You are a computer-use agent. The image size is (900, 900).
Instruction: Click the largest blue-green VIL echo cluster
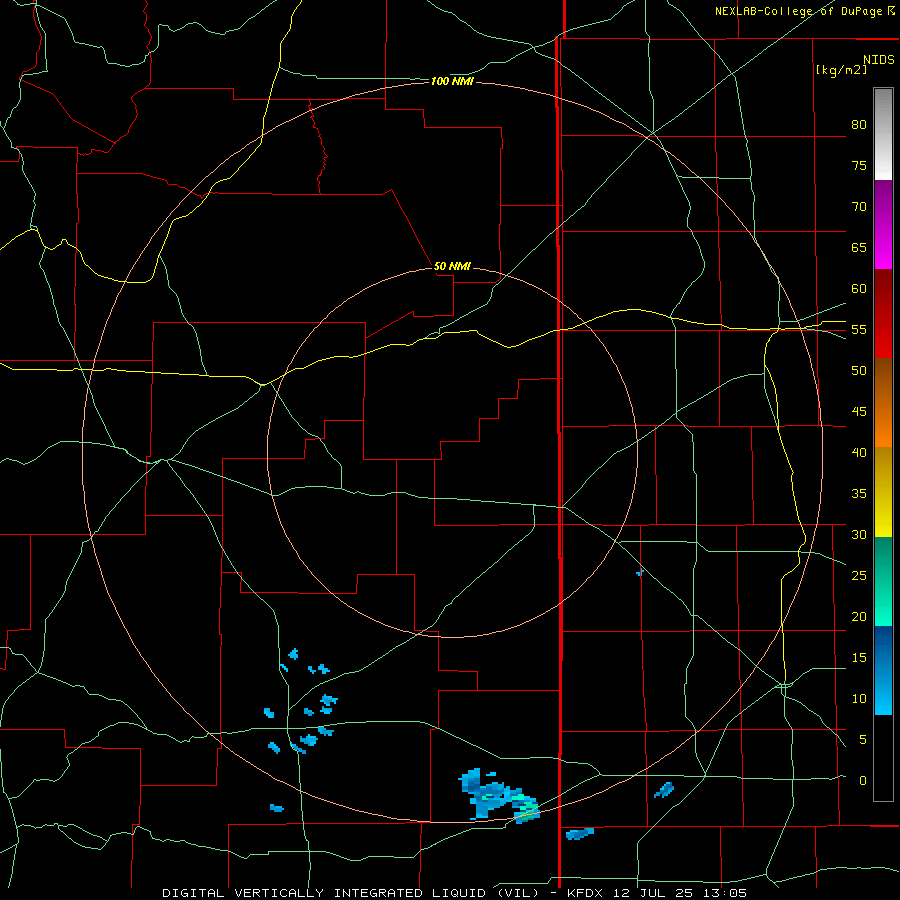click(x=498, y=795)
